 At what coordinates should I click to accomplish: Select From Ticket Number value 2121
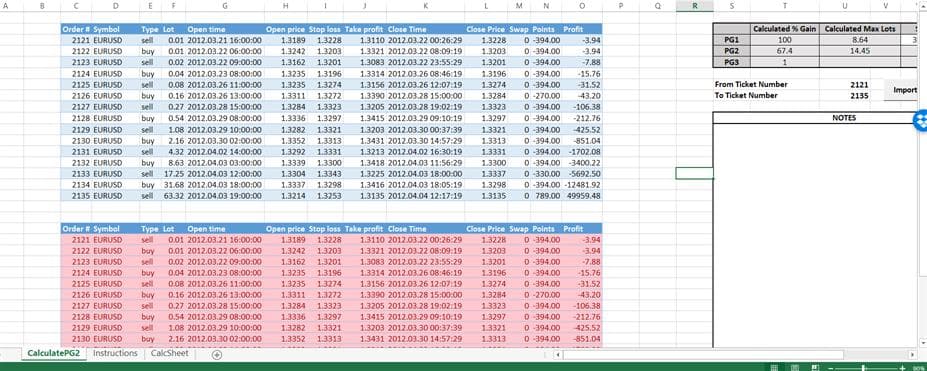(x=858, y=84)
